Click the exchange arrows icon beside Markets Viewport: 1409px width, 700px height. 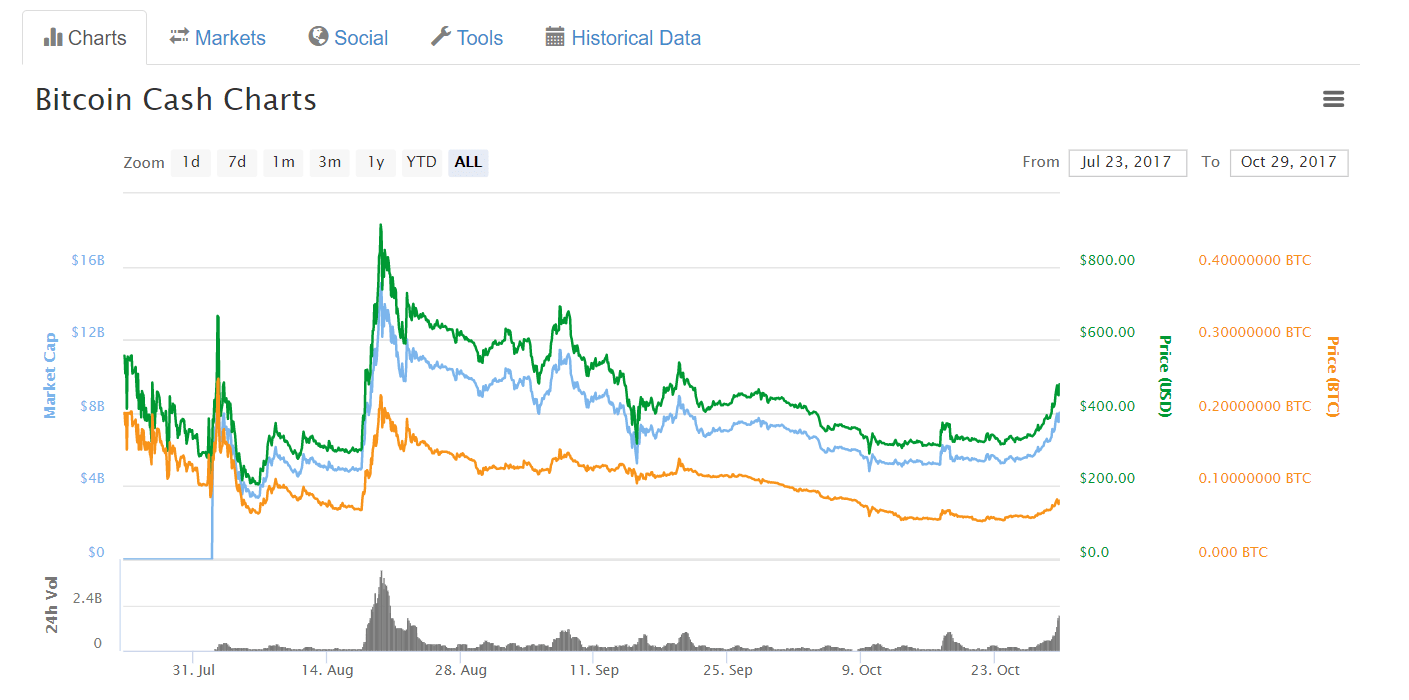pos(179,37)
